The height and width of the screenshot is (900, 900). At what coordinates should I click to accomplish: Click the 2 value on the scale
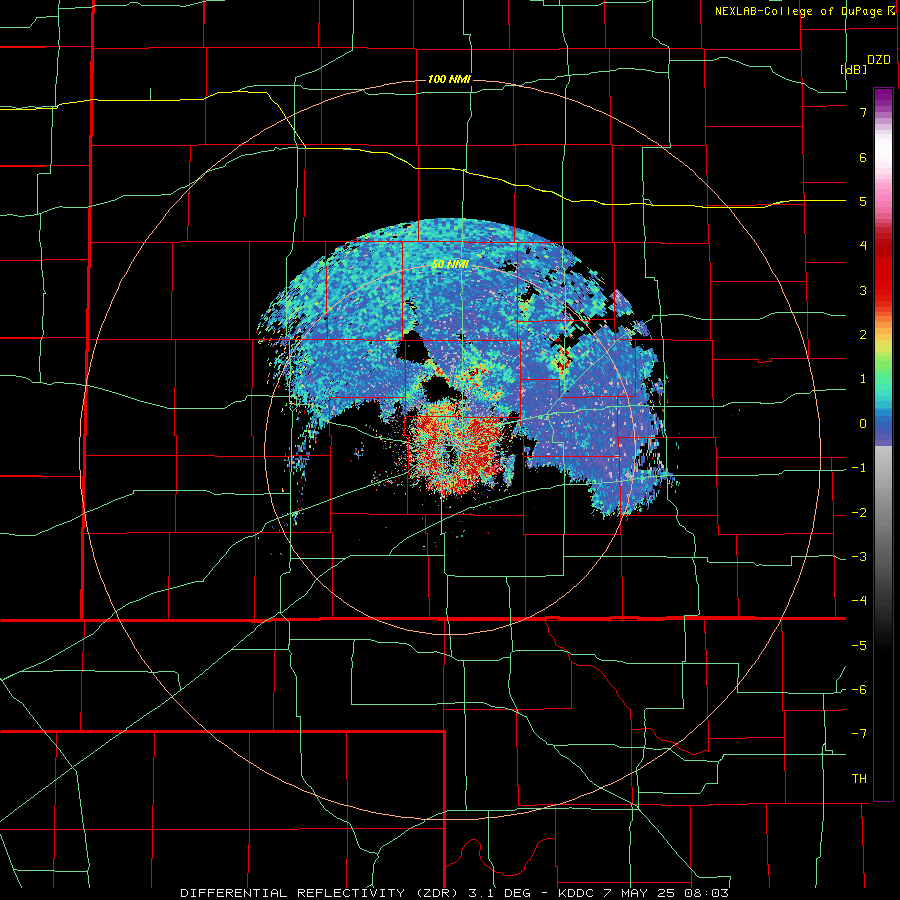click(x=863, y=335)
